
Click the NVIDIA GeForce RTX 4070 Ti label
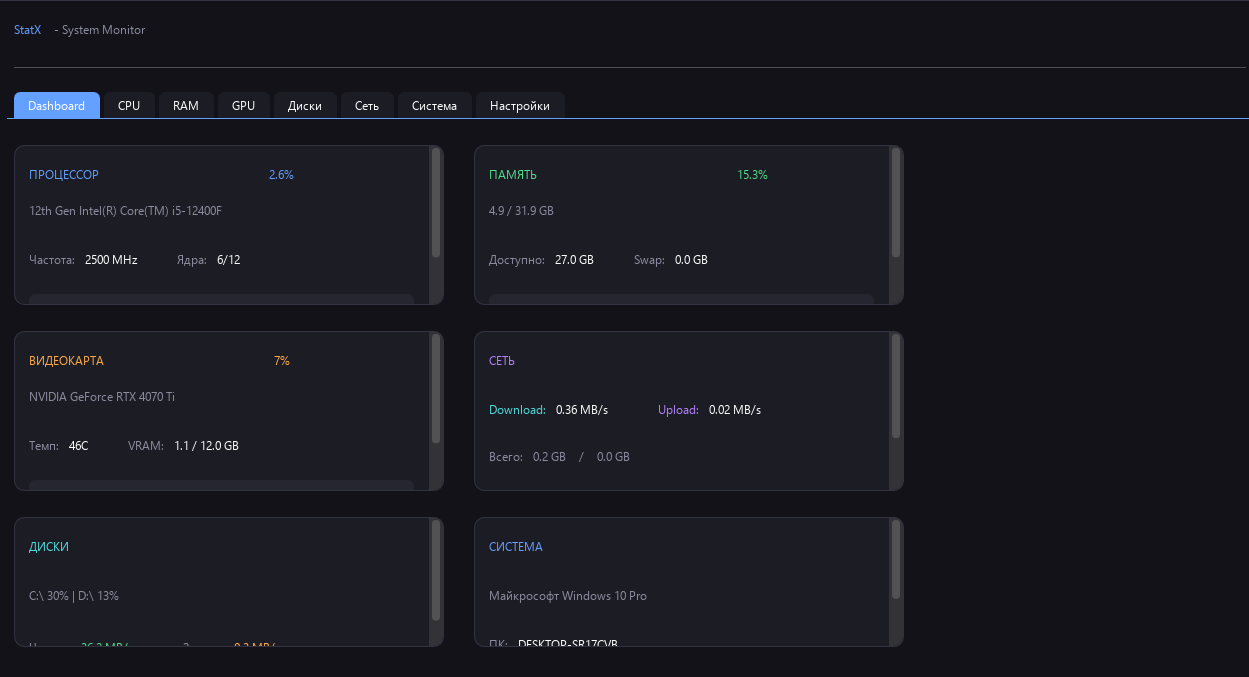(101, 396)
